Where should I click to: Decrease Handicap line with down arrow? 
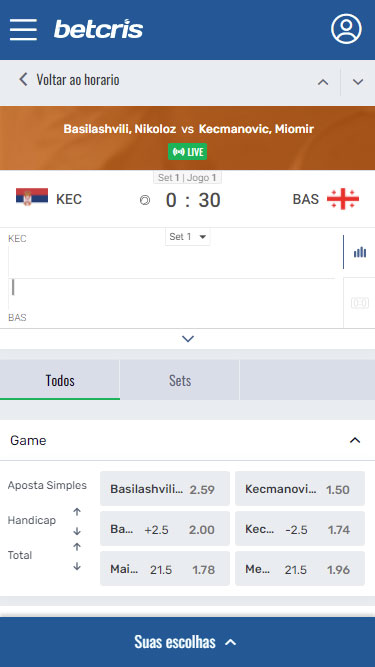[77, 531]
